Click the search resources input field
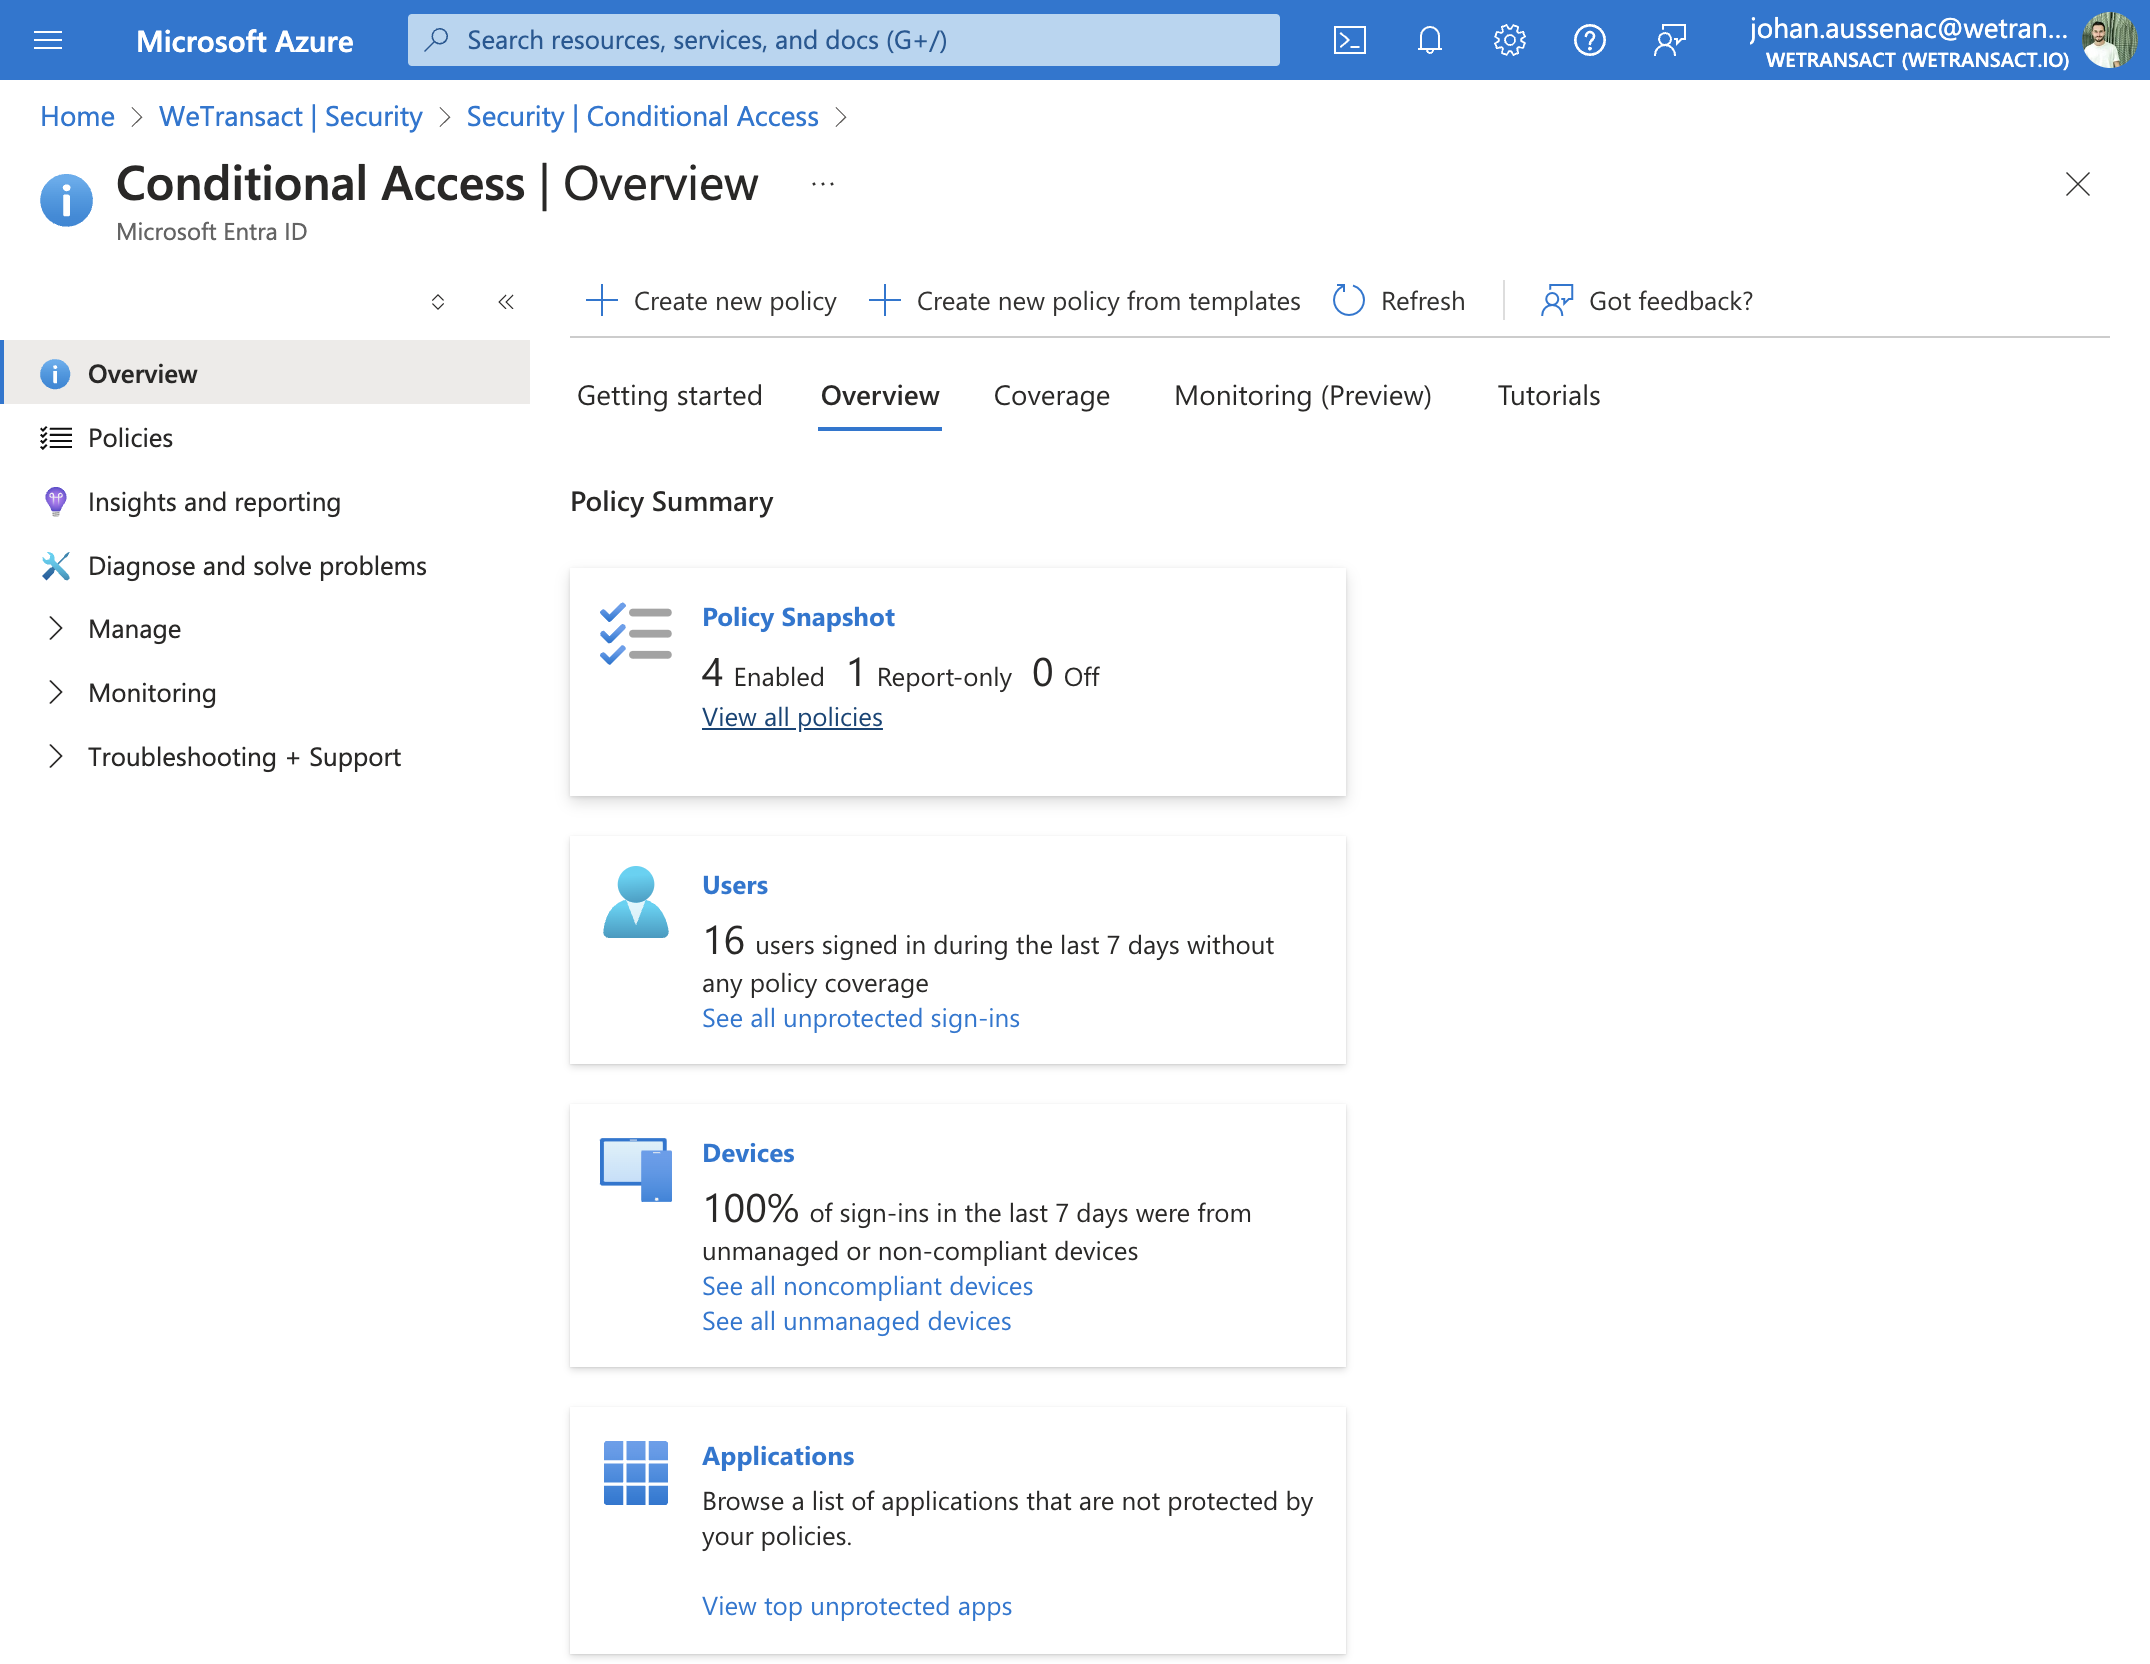The height and width of the screenshot is (1664, 2150). (x=844, y=40)
